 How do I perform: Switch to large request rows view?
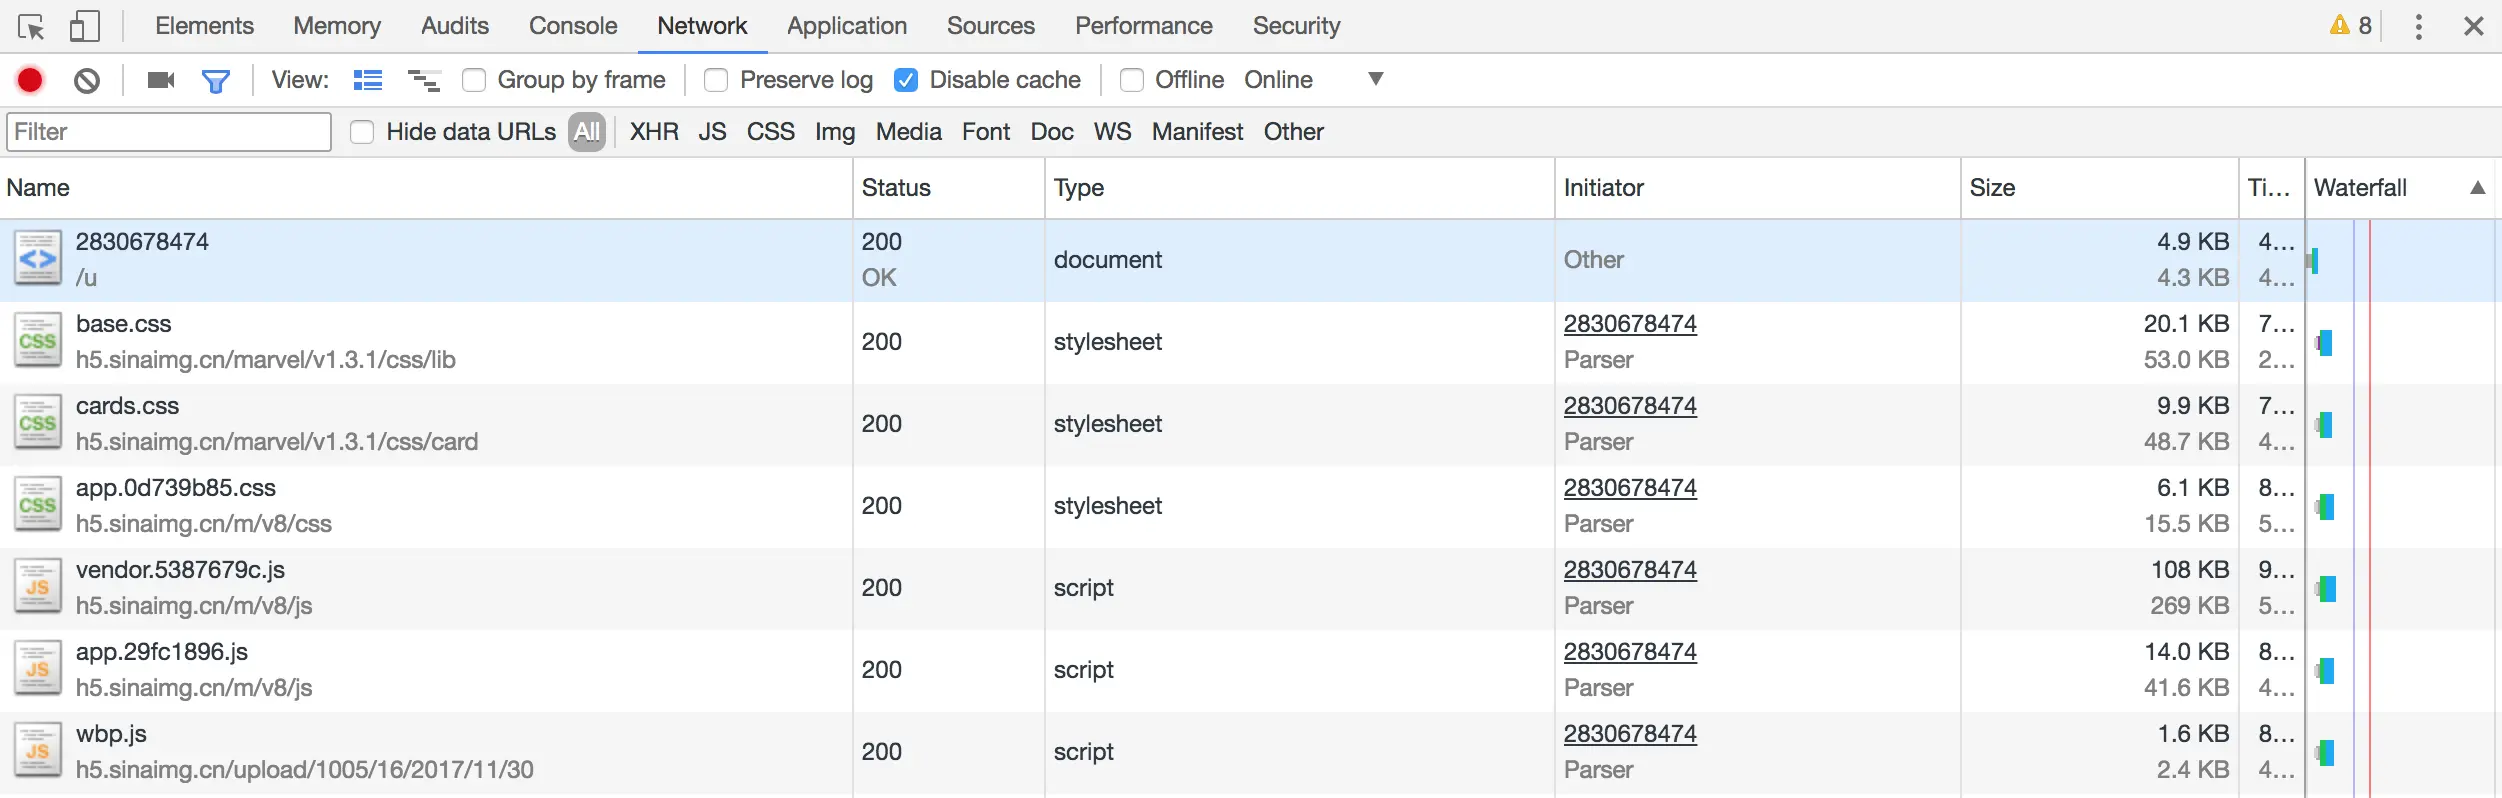pos(368,80)
